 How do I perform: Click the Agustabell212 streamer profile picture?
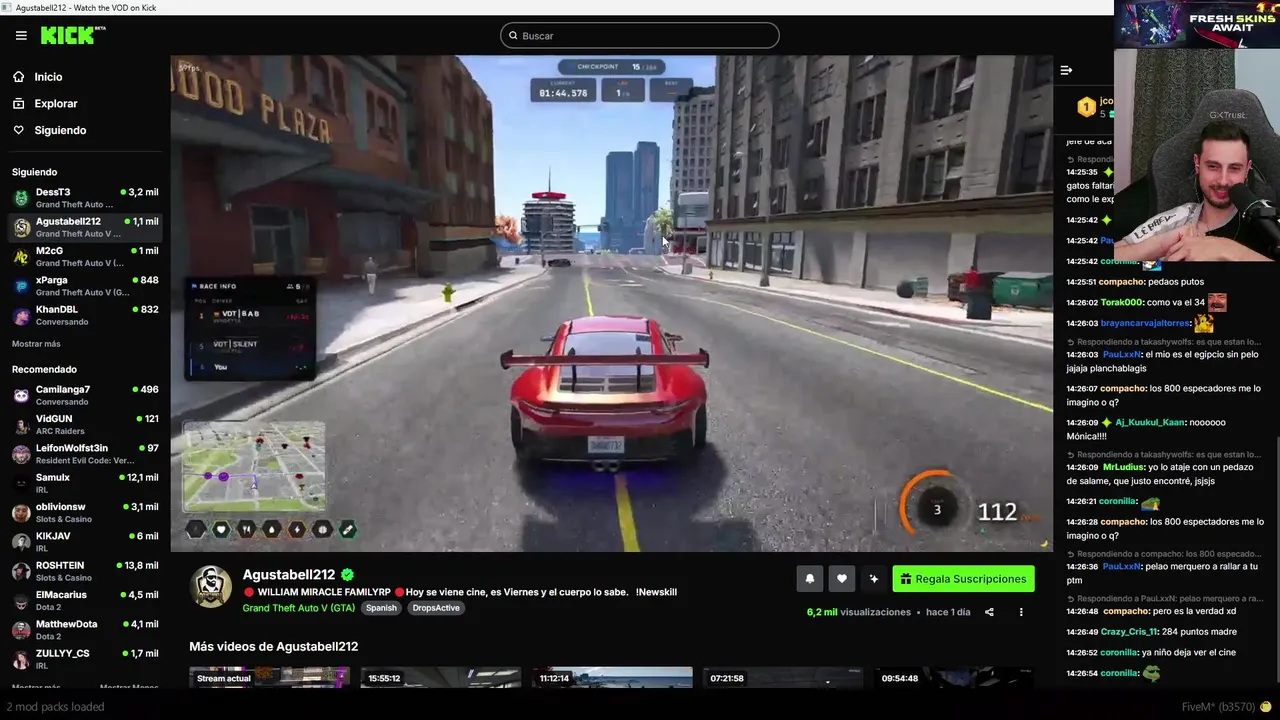coord(211,587)
